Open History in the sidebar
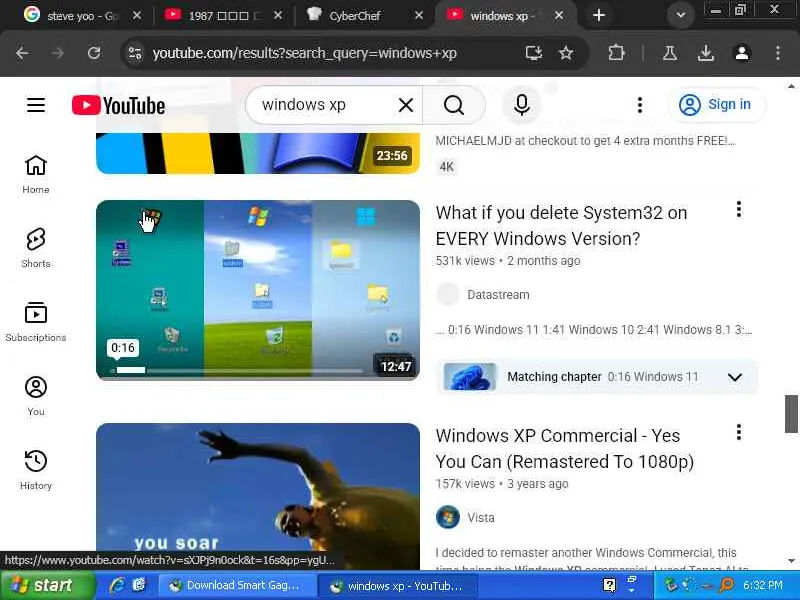The image size is (800, 600). (36, 470)
